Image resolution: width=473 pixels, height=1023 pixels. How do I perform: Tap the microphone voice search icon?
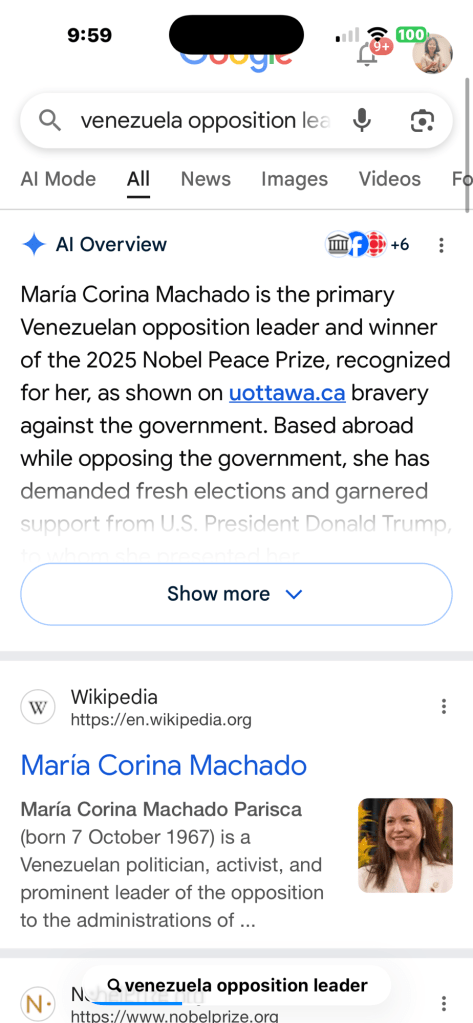362,121
